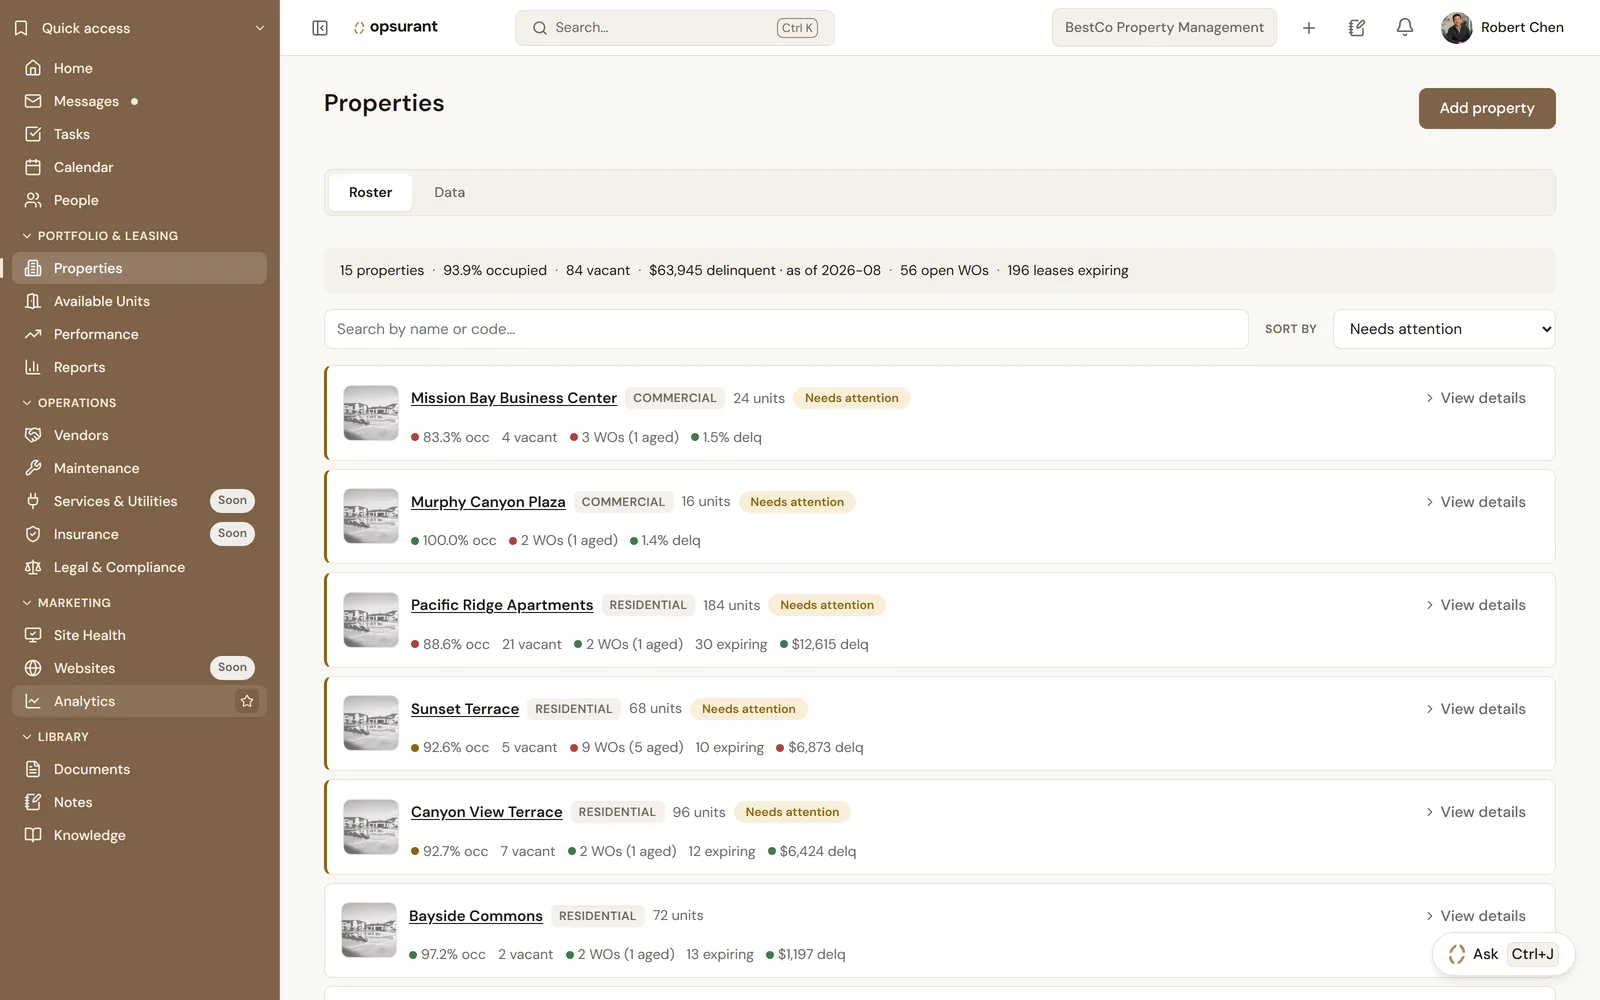
Task: View details for Bayside Commons
Action: pyautogui.click(x=1476, y=916)
